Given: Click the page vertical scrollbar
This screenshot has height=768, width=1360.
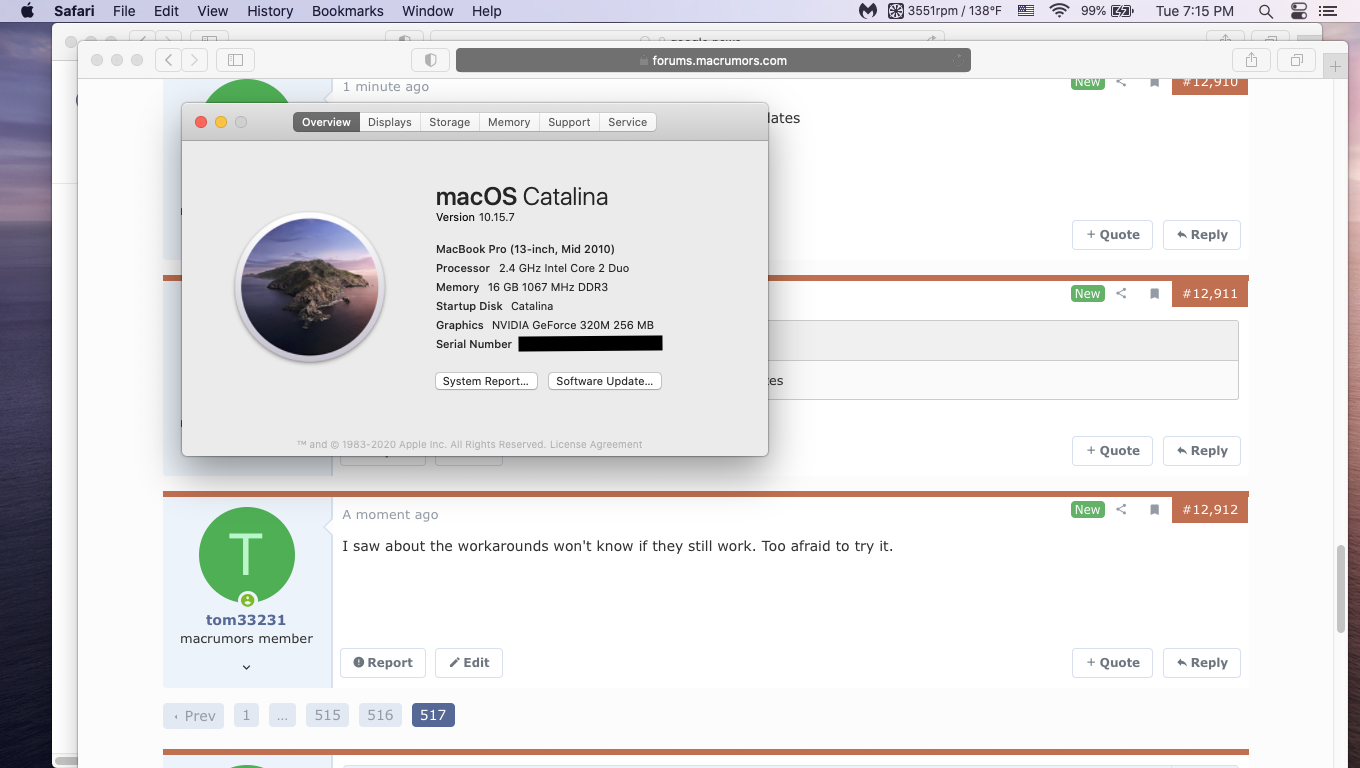Looking at the screenshot, I should [1341, 590].
